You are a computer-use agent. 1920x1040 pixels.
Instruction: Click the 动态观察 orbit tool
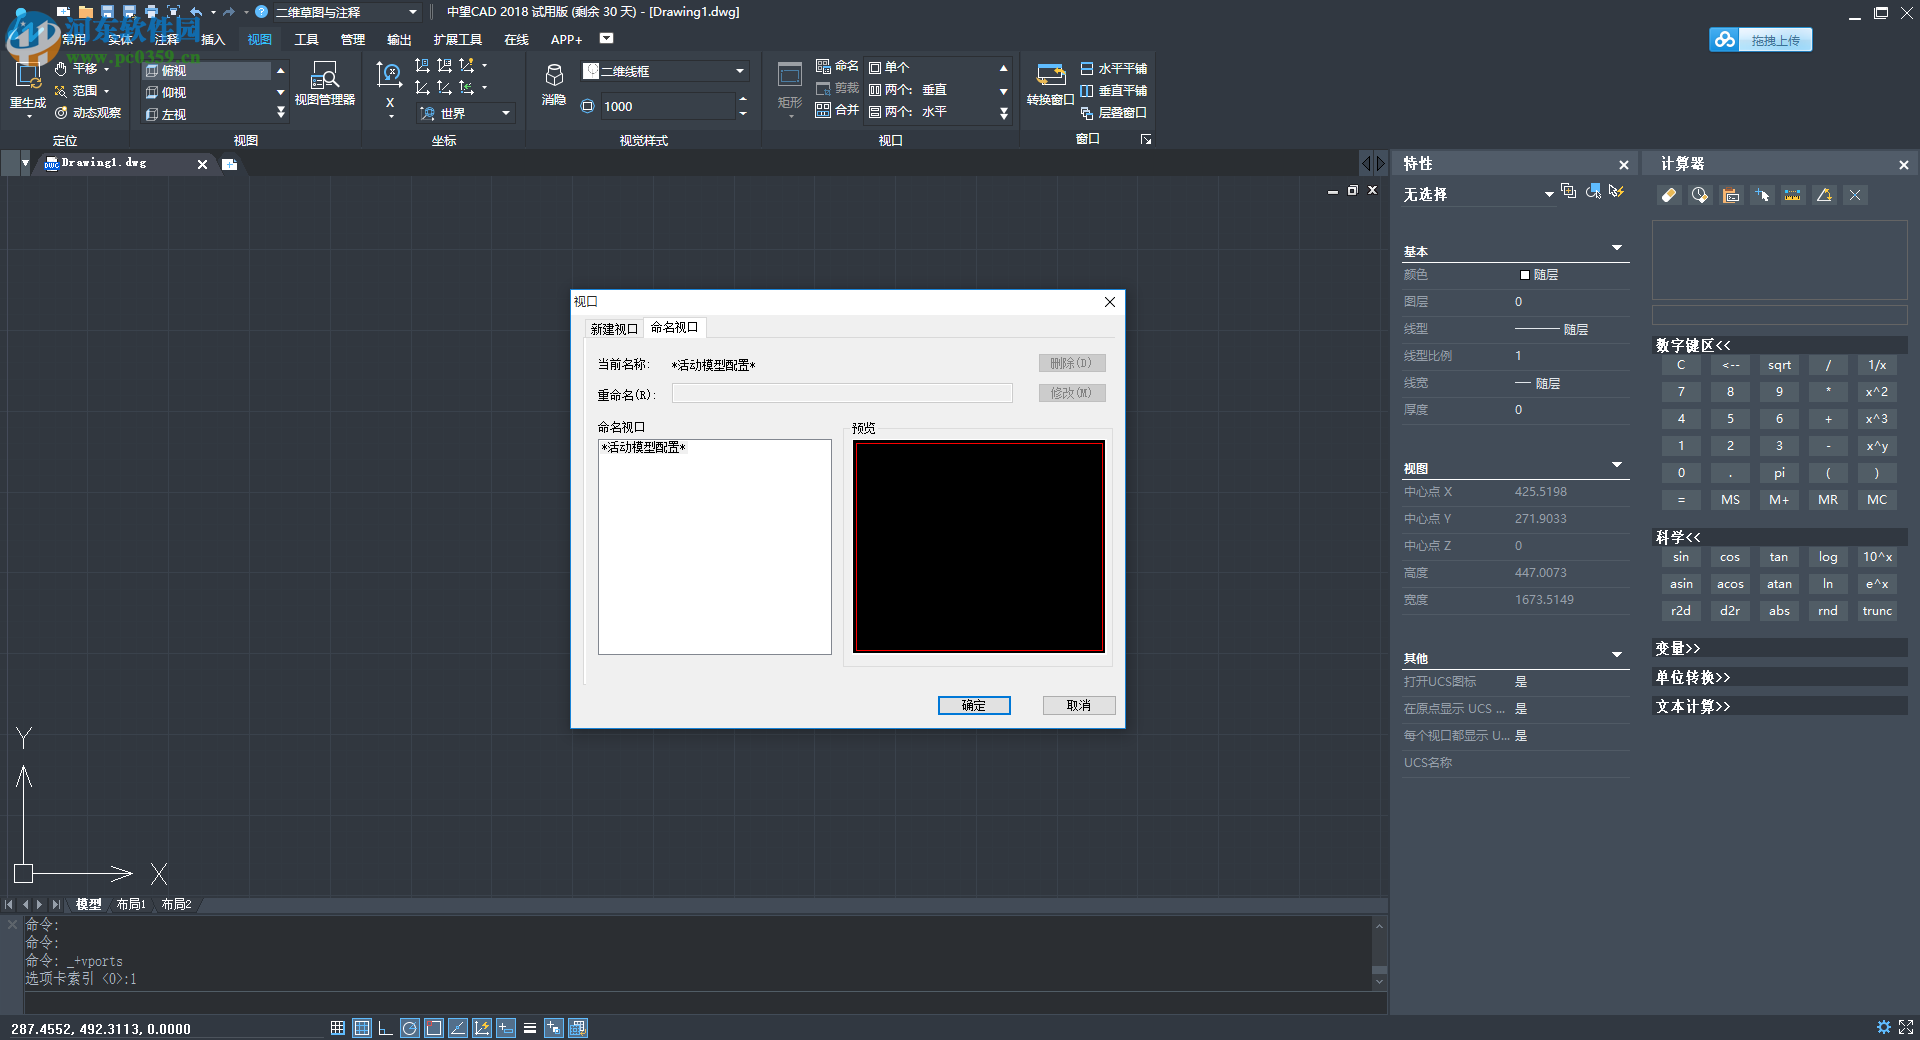click(88, 113)
